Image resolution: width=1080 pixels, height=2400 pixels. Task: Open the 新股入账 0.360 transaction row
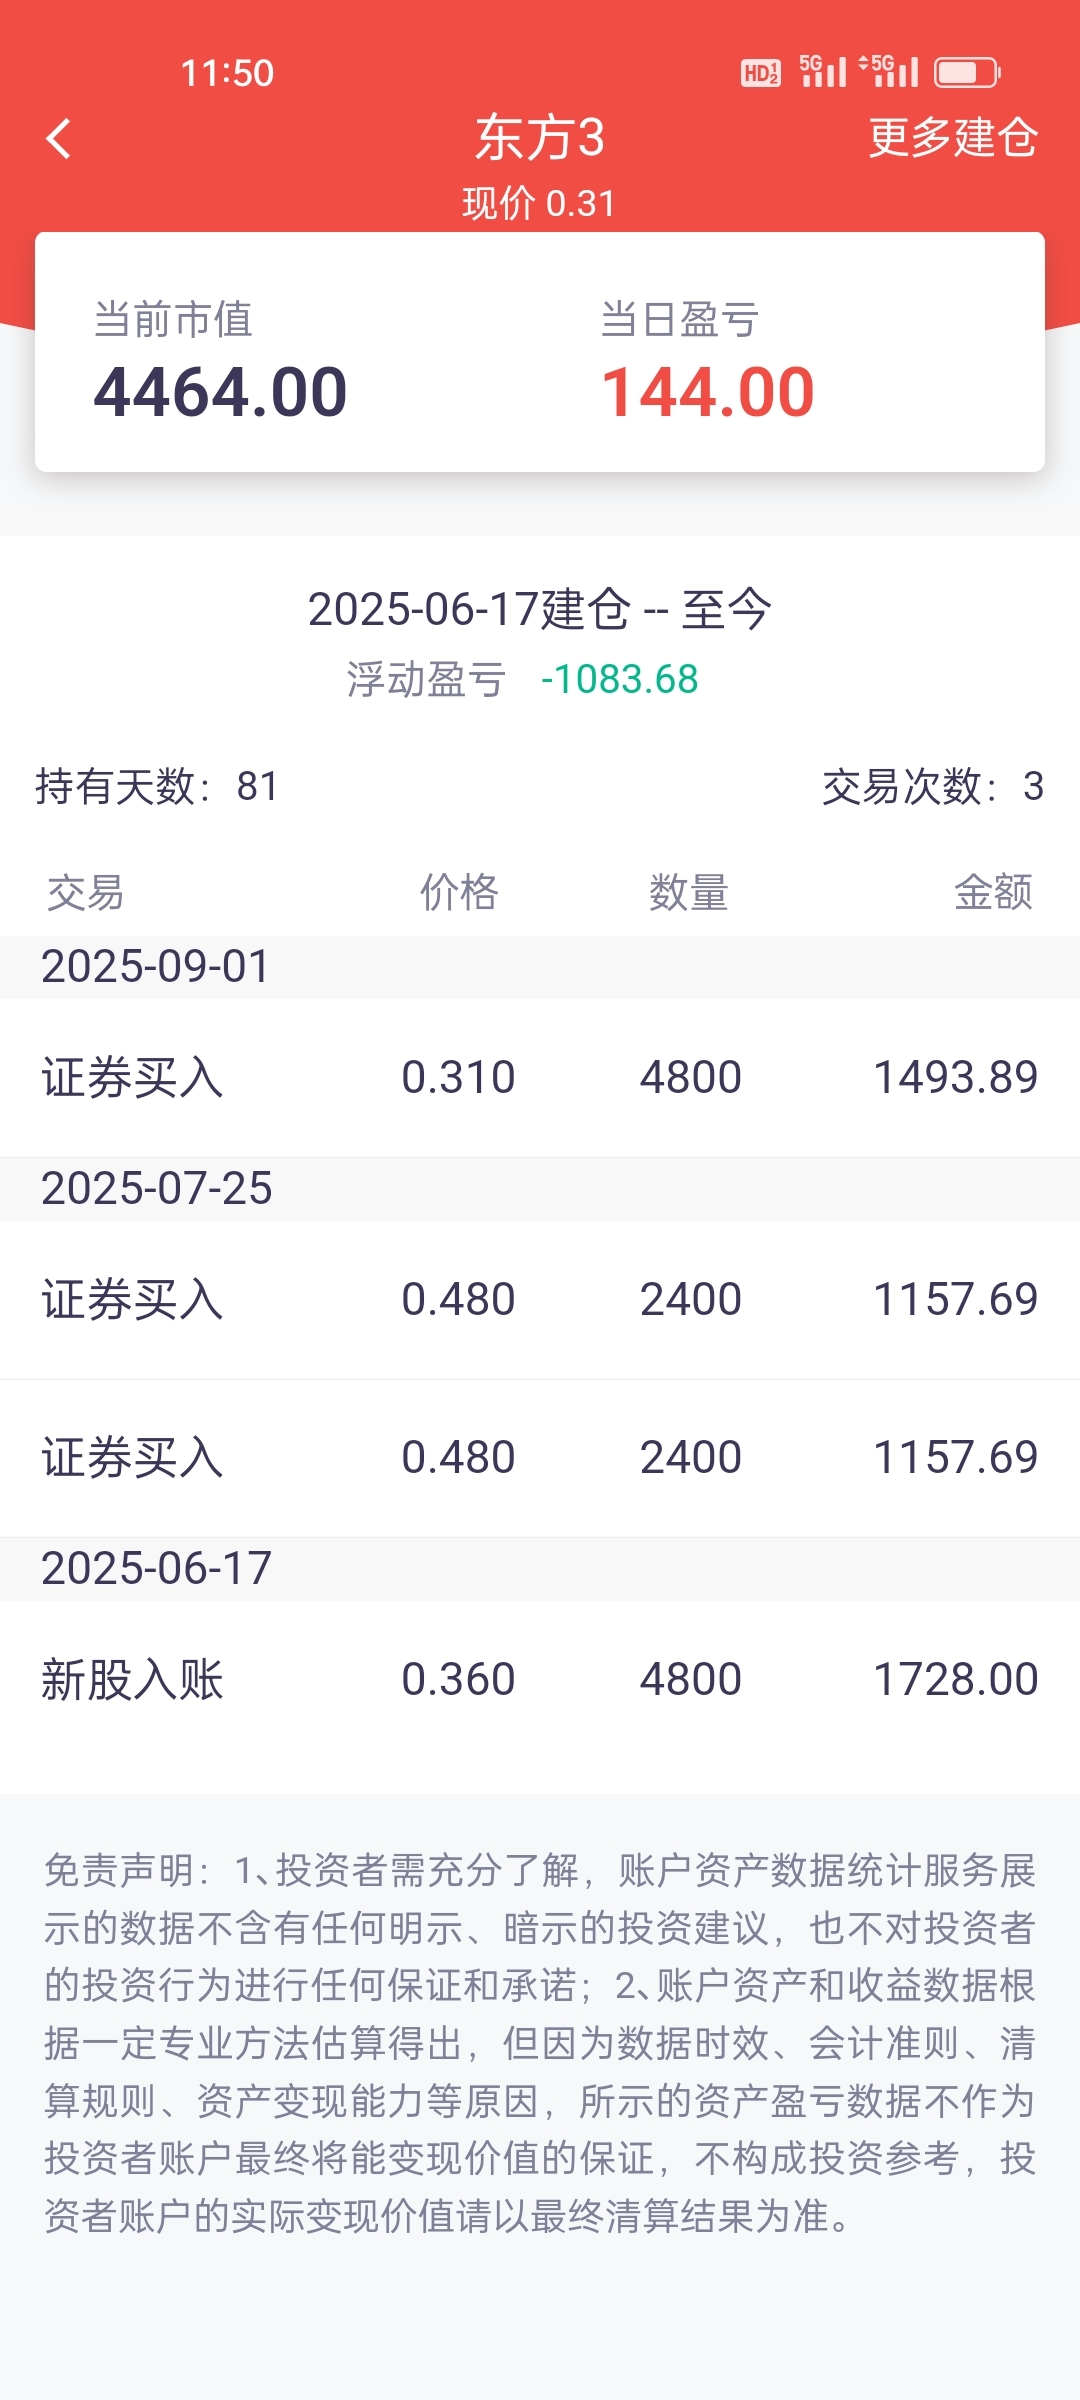[x=540, y=1680]
